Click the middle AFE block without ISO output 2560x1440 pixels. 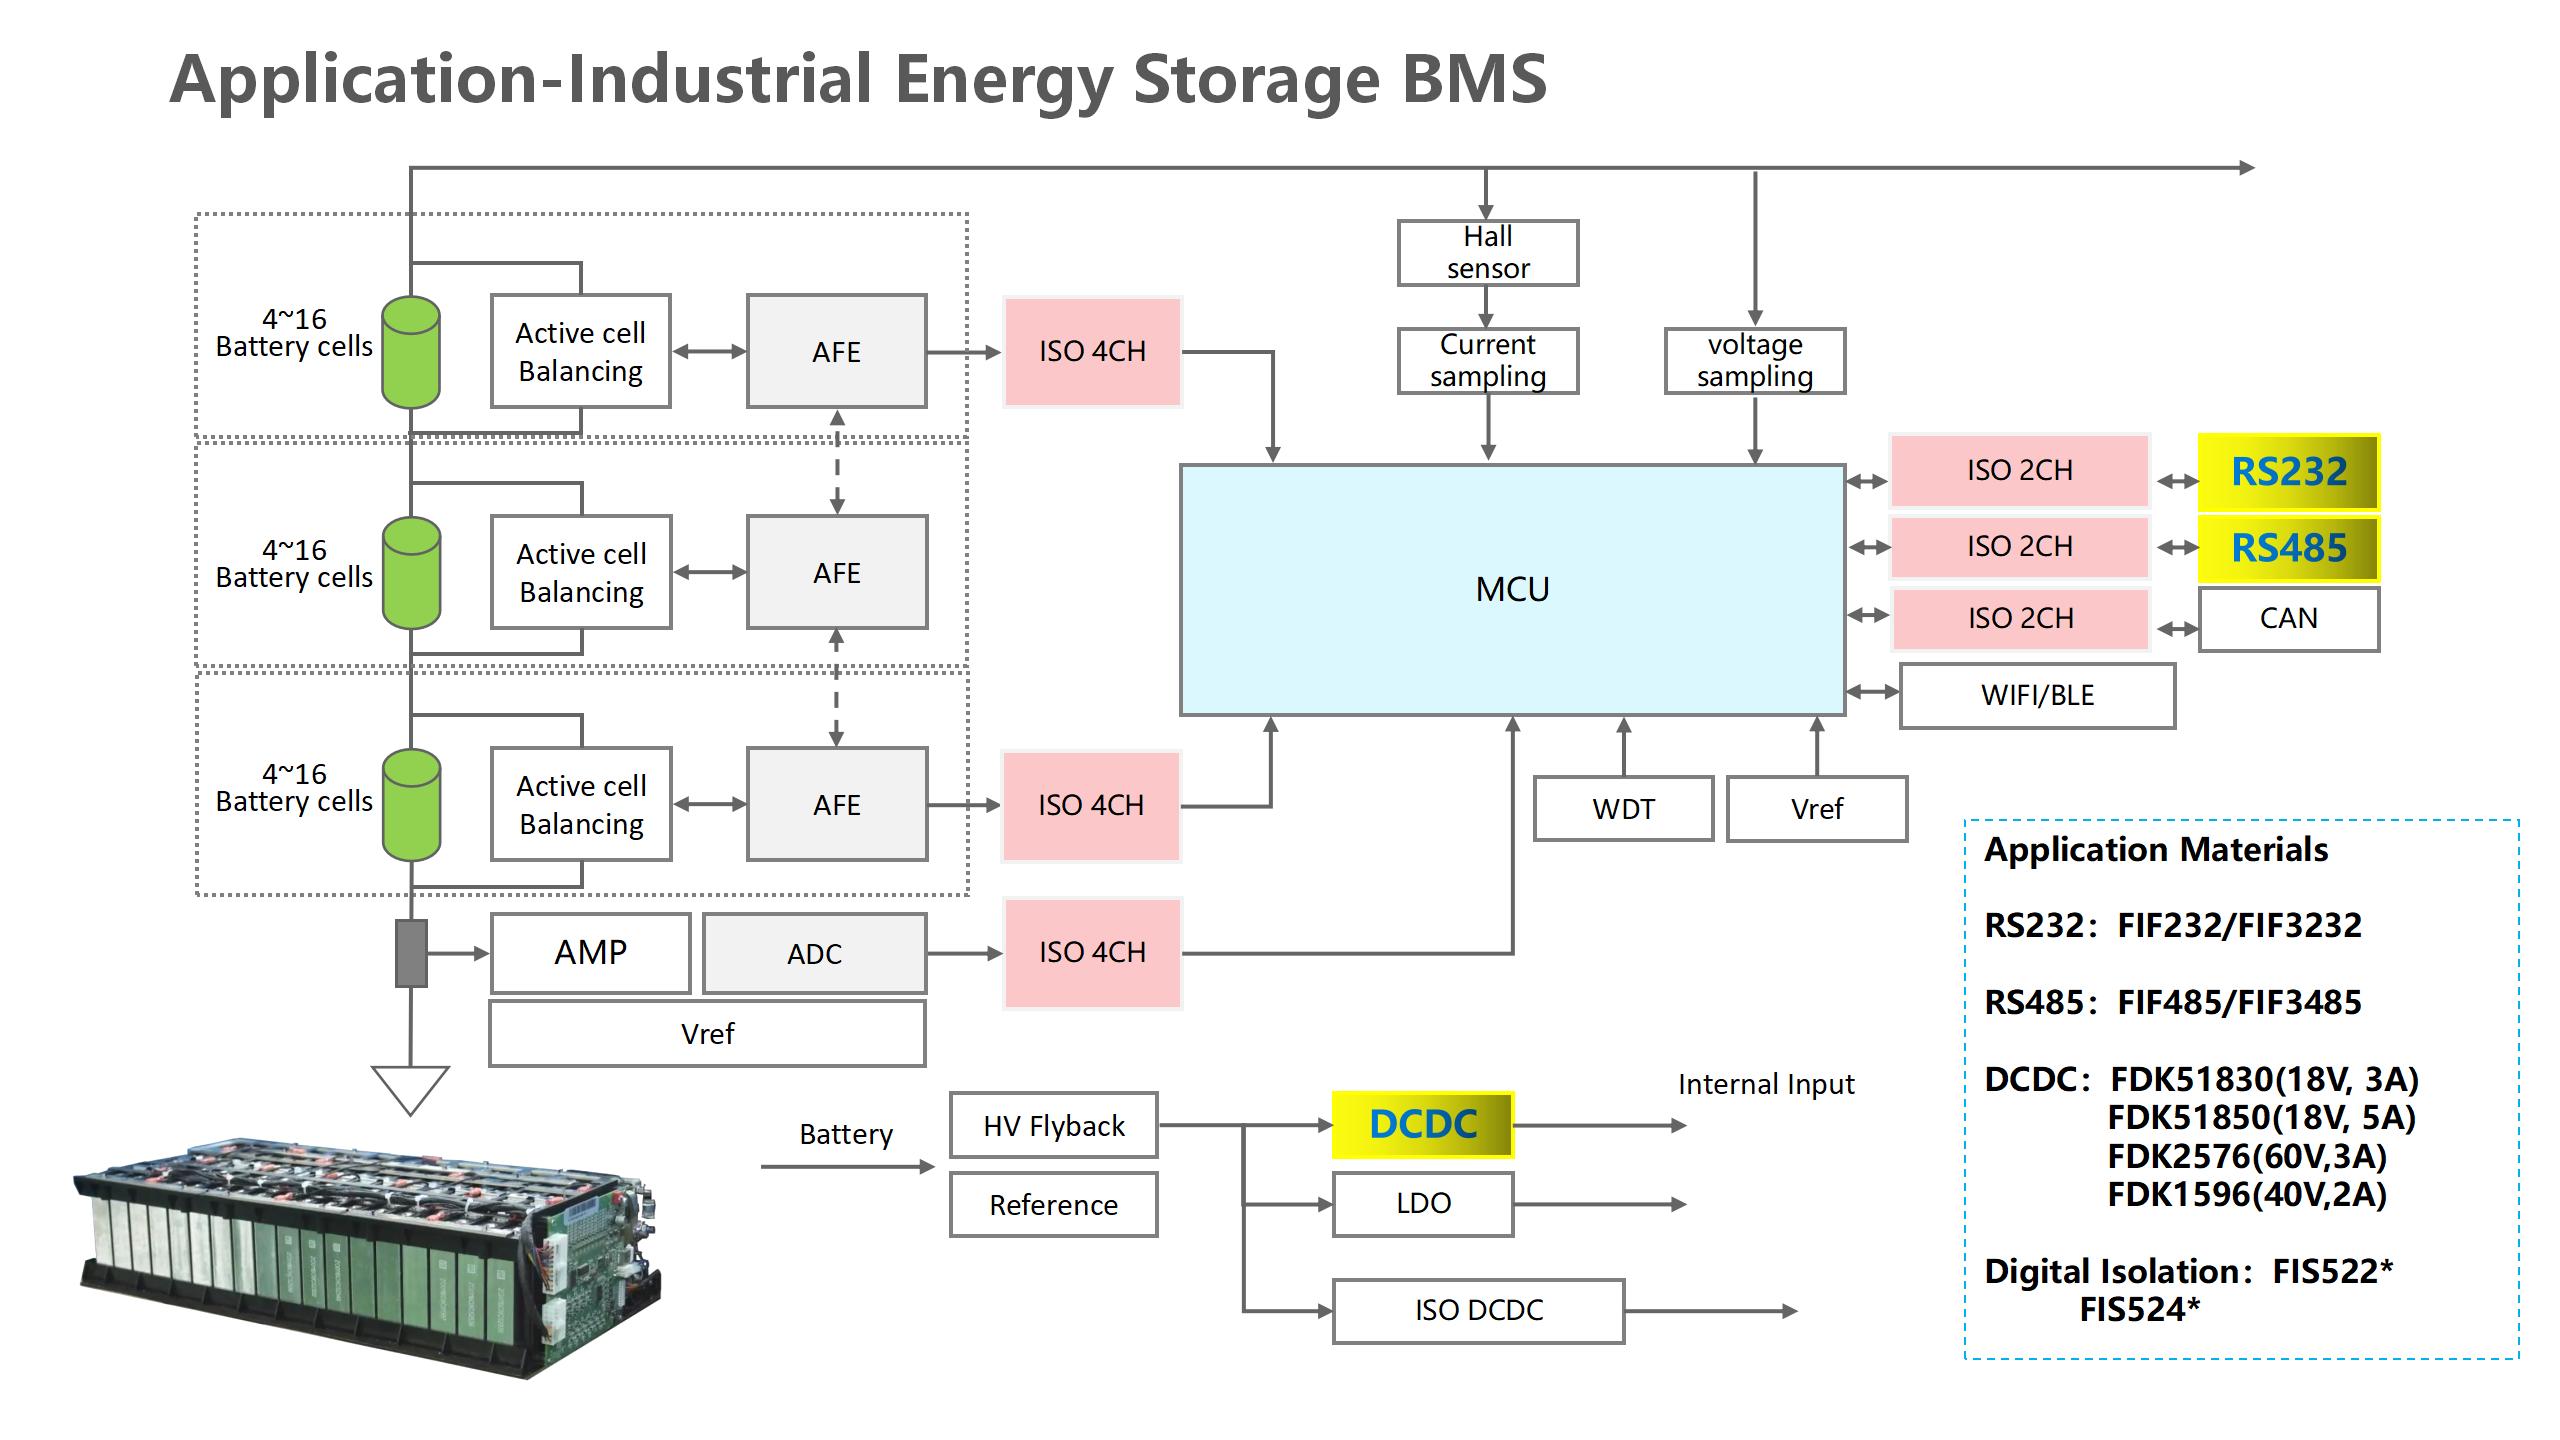836,573
